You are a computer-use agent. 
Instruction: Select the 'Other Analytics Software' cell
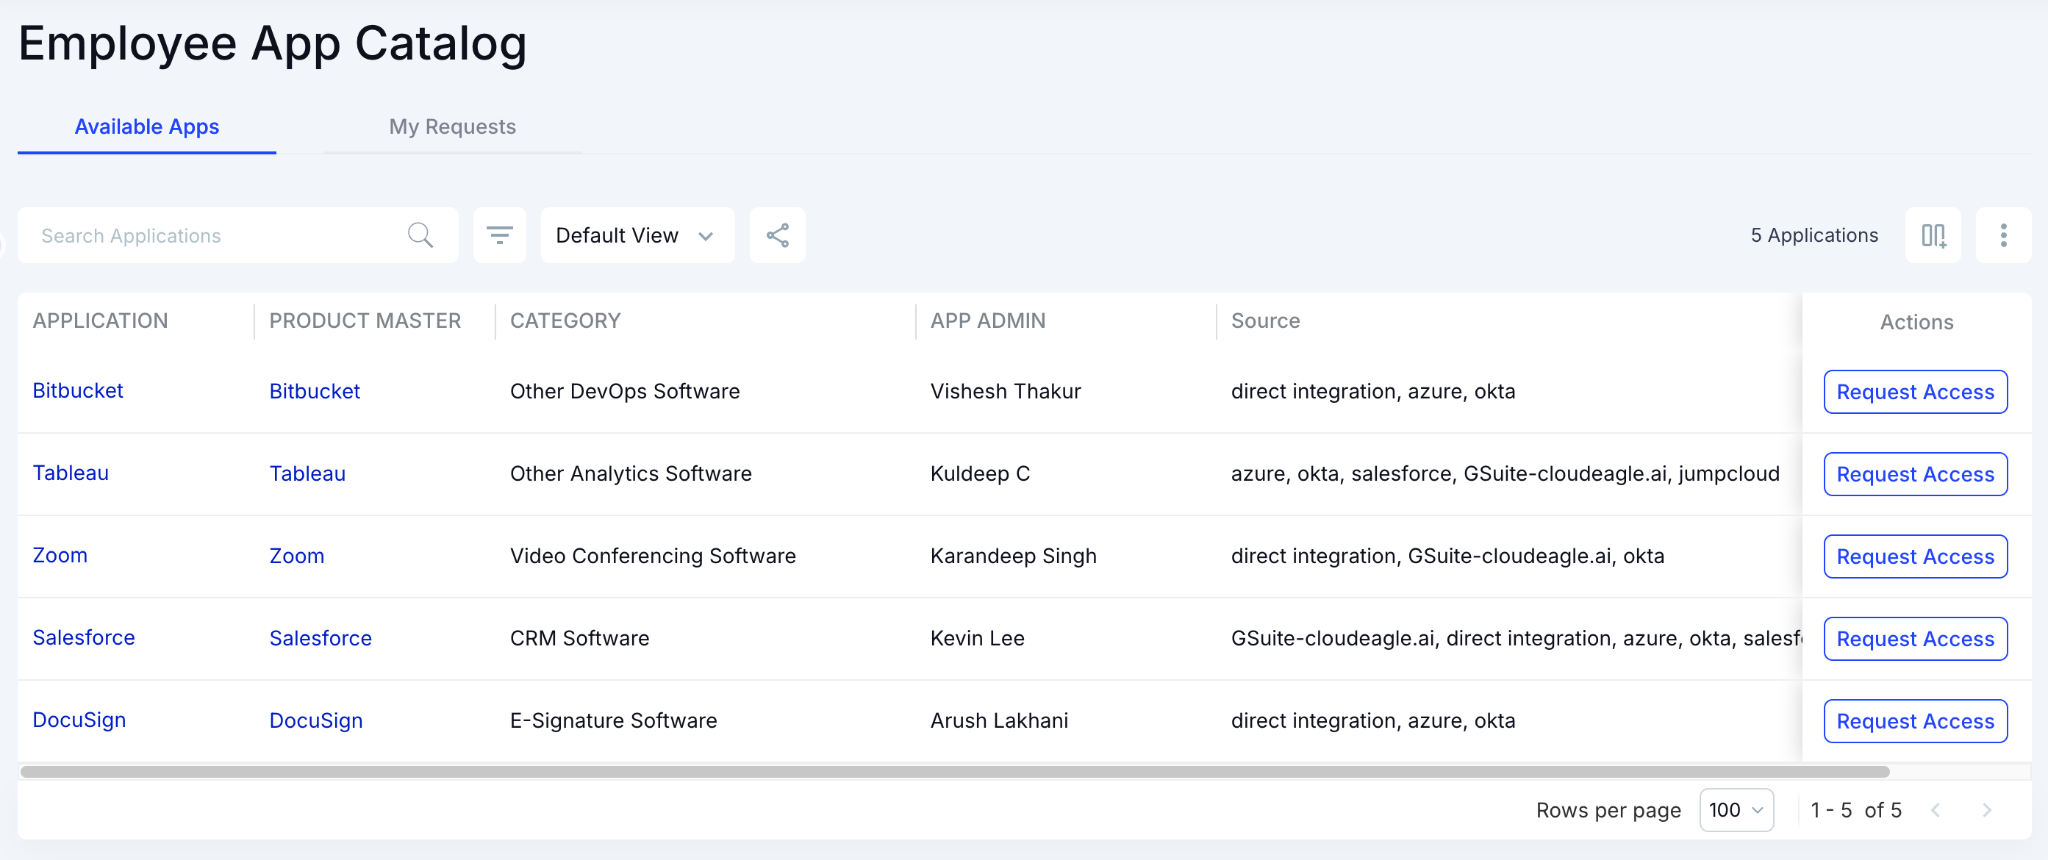pos(631,474)
